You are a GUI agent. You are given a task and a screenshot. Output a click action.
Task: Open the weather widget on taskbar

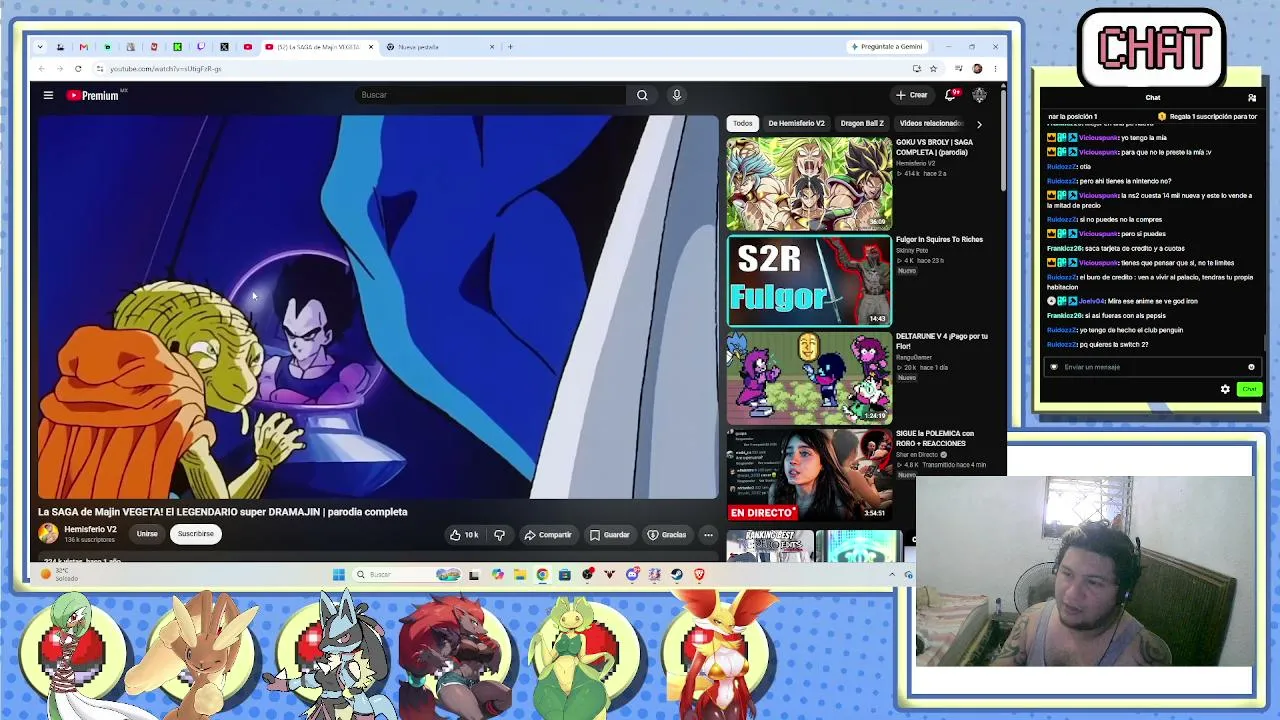pyautogui.click(x=59, y=574)
